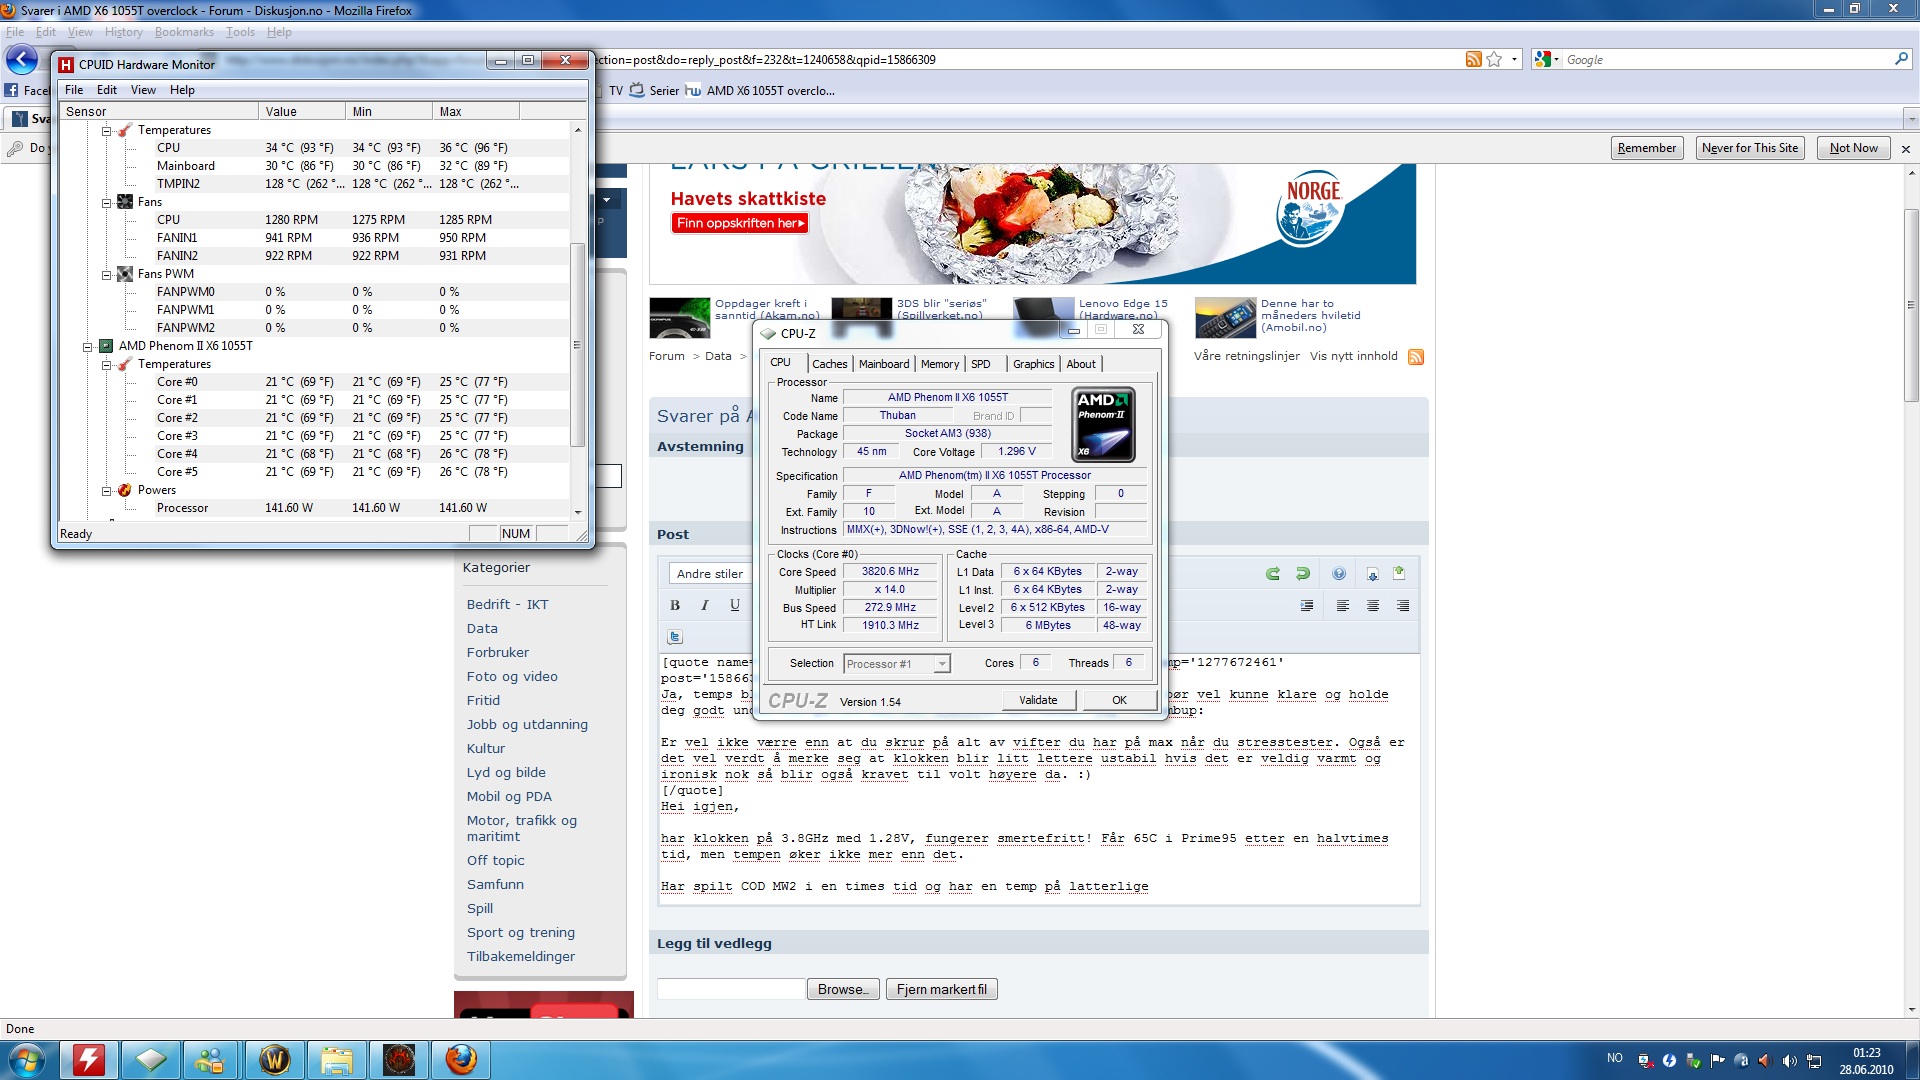Image resolution: width=1920 pixels, height=1080 pixels.
Task: Click the volume speaker tray icon
Action: coord(1789,1060)
